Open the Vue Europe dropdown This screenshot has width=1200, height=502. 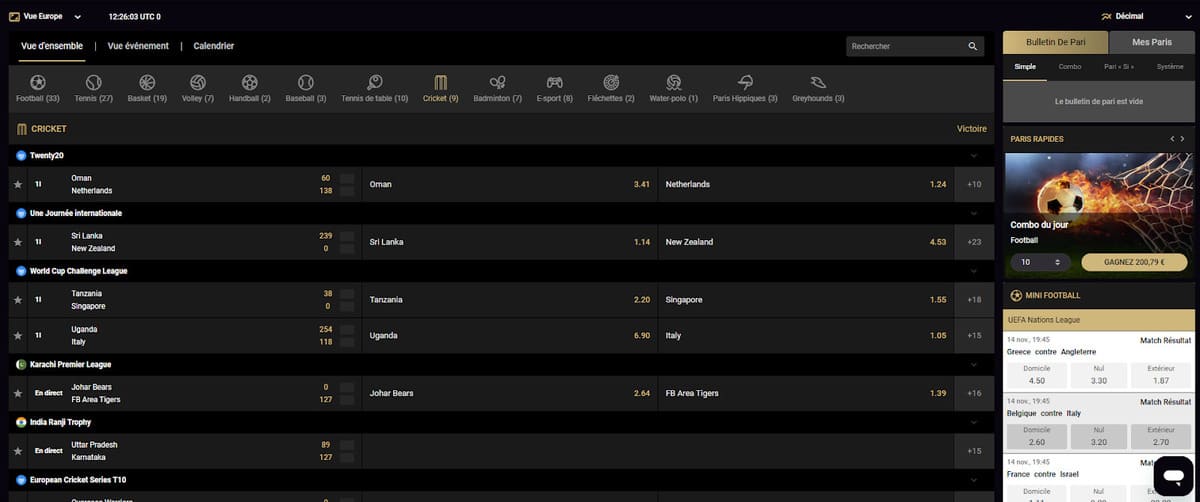pyautogui.click(x=45, y=17)
